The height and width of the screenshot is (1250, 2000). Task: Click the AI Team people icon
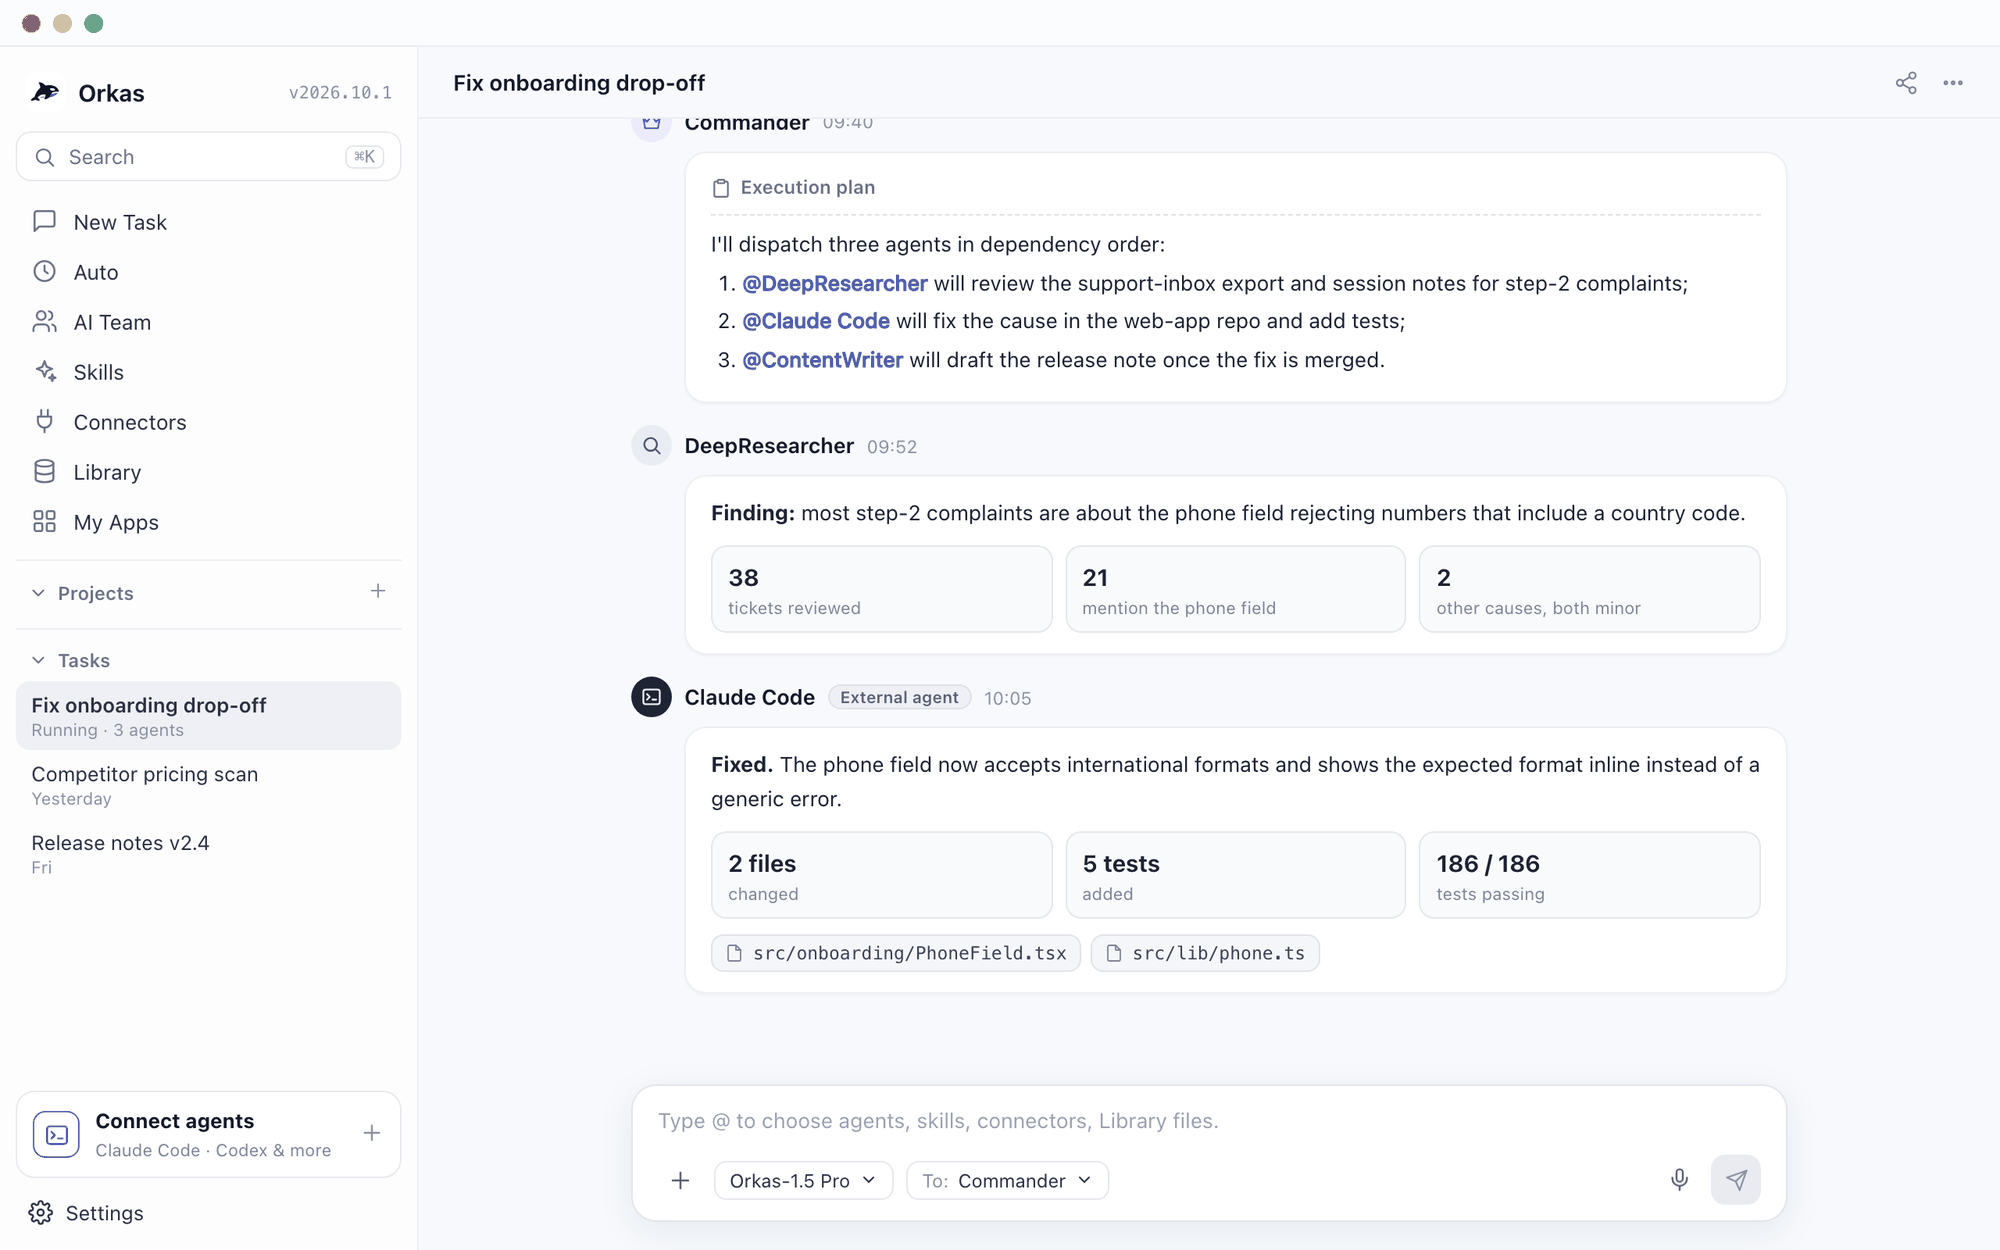pyautogui.click(x=44, y=321)
